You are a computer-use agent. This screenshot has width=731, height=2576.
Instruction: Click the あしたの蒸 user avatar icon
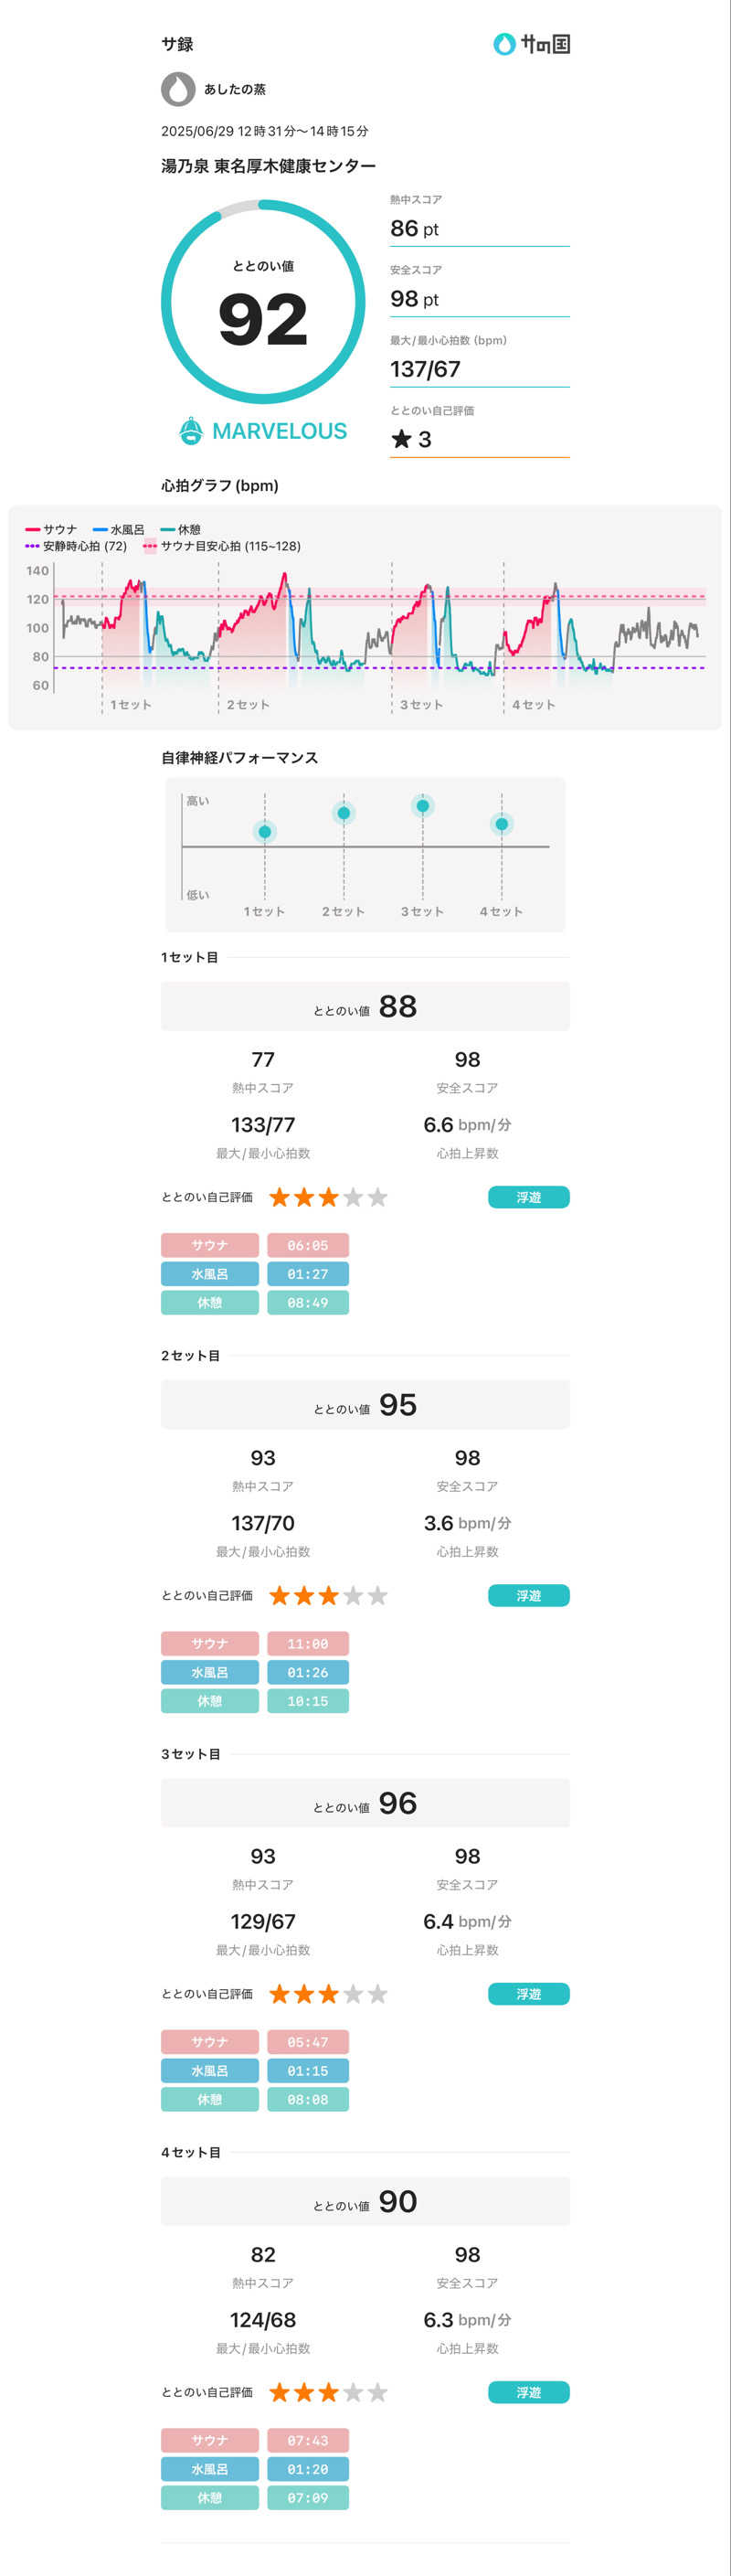[178, 89]
